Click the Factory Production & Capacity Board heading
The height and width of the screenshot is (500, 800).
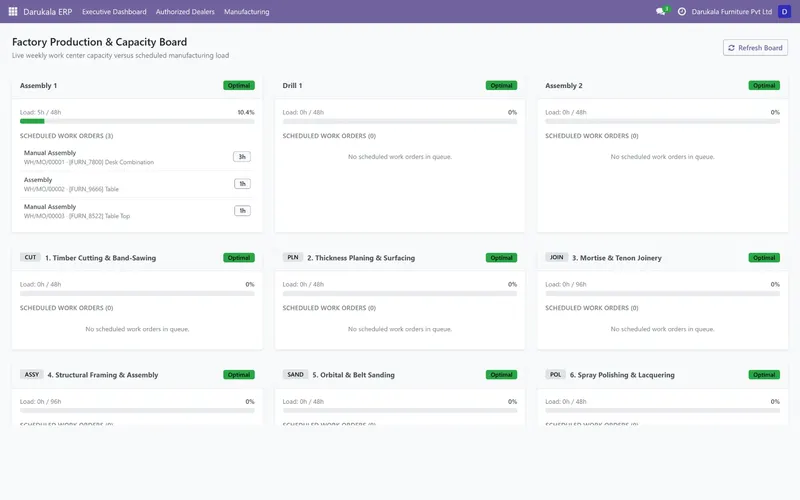[x=99, y=42]
